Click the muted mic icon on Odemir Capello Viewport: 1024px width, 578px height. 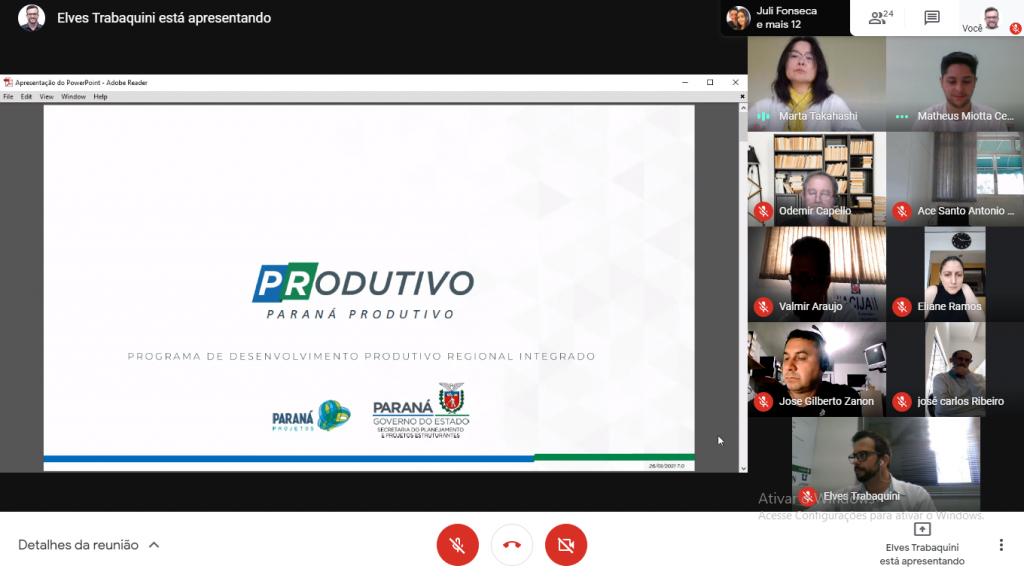[763, 211]
